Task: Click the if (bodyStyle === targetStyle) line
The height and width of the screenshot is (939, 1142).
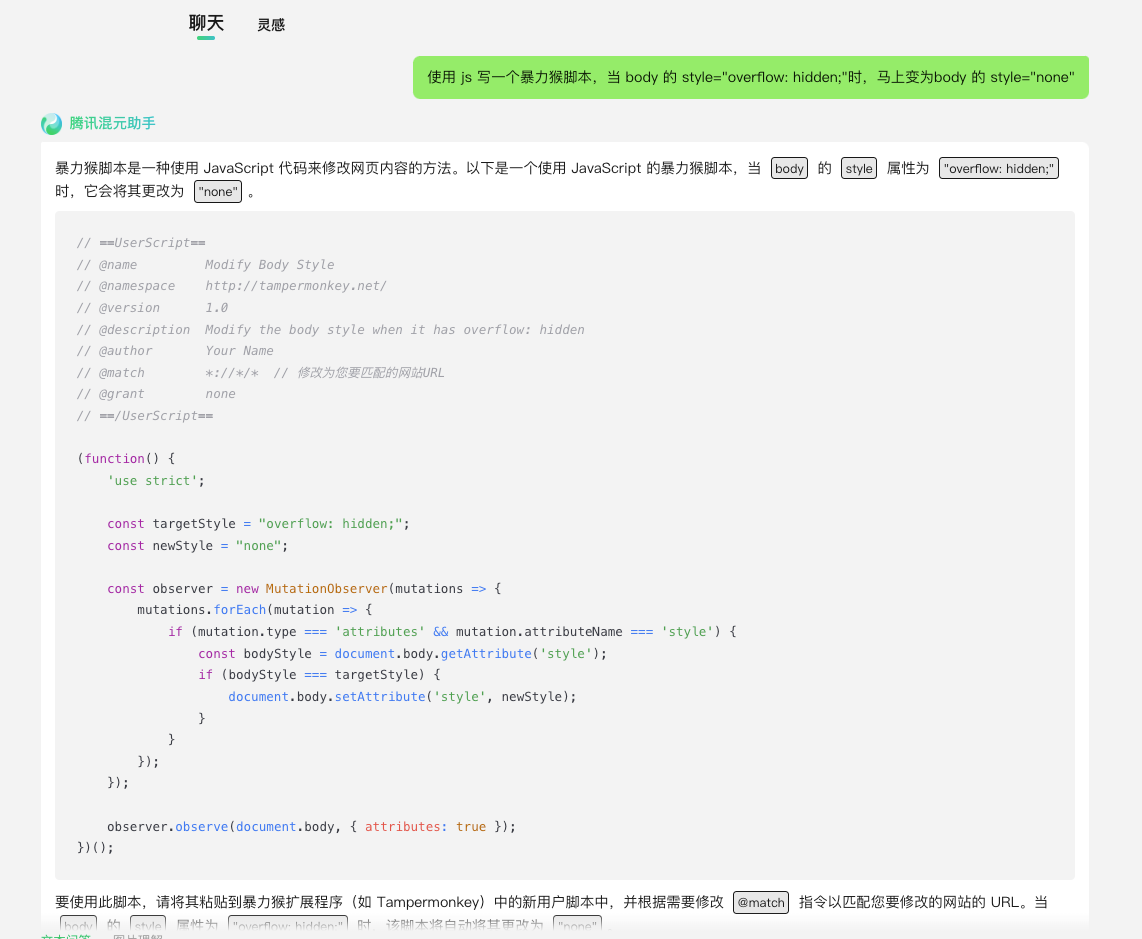Action: [320, 675]
